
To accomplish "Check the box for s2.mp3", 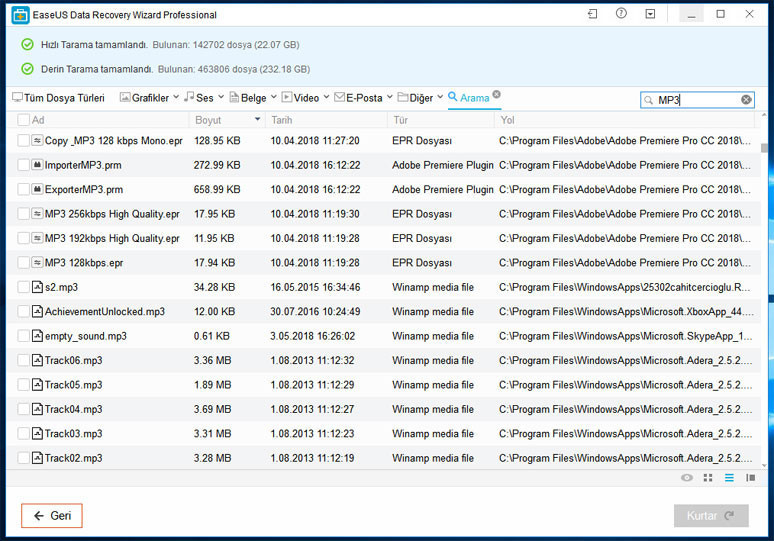I will click(x=23, y=287).
